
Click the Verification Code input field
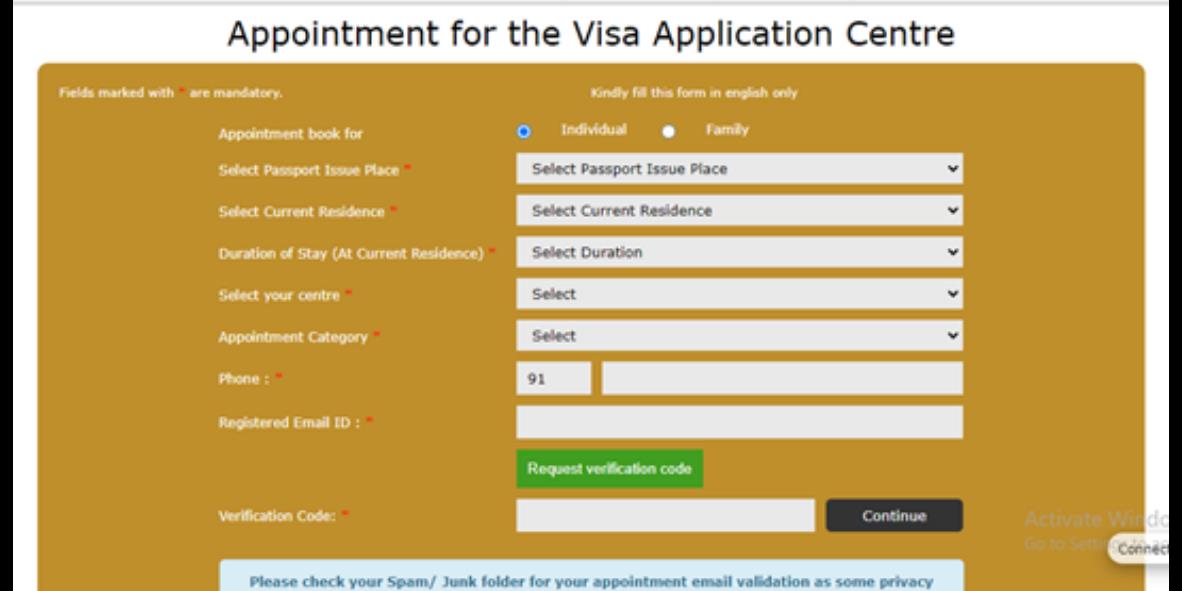(663, 515)
